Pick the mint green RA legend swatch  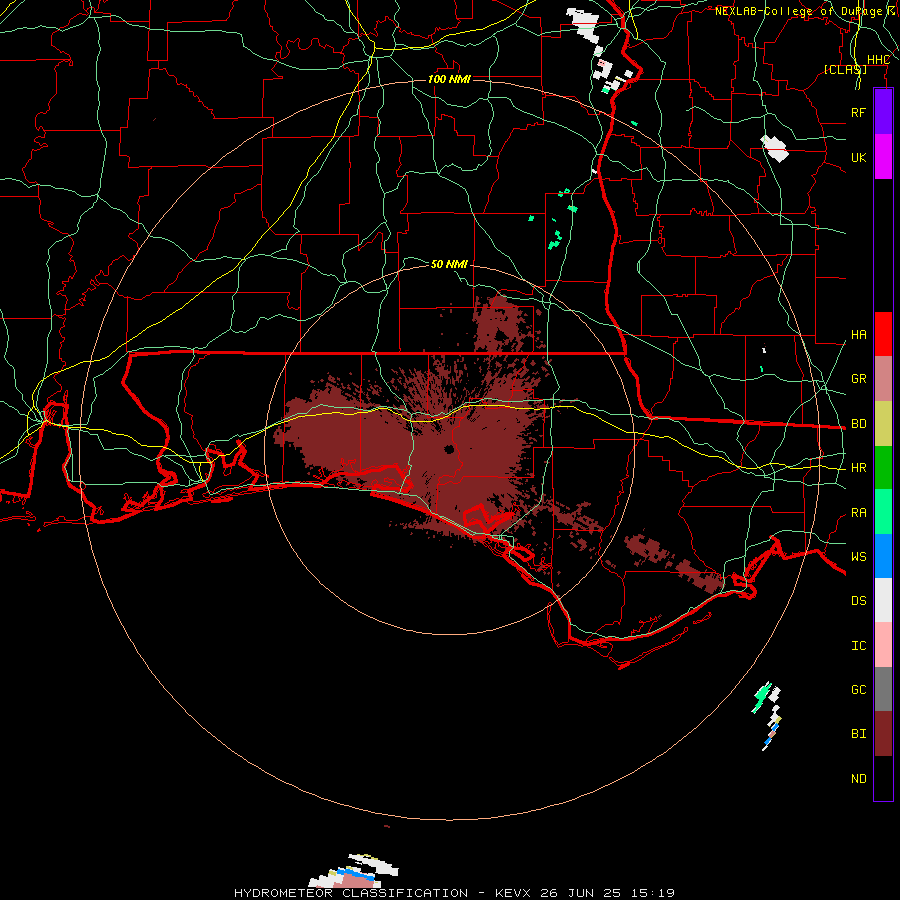(883, 512)
